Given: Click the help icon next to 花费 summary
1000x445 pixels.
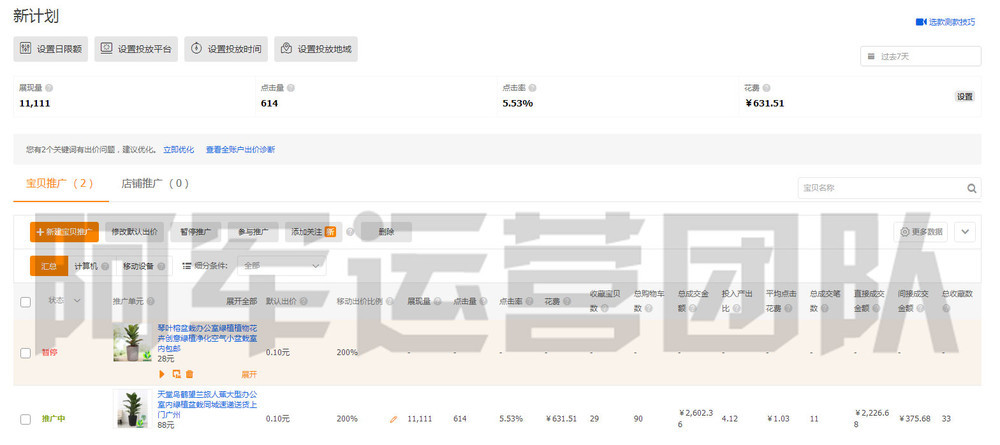Looking at the screenshot, I should [x=766, y=88].
